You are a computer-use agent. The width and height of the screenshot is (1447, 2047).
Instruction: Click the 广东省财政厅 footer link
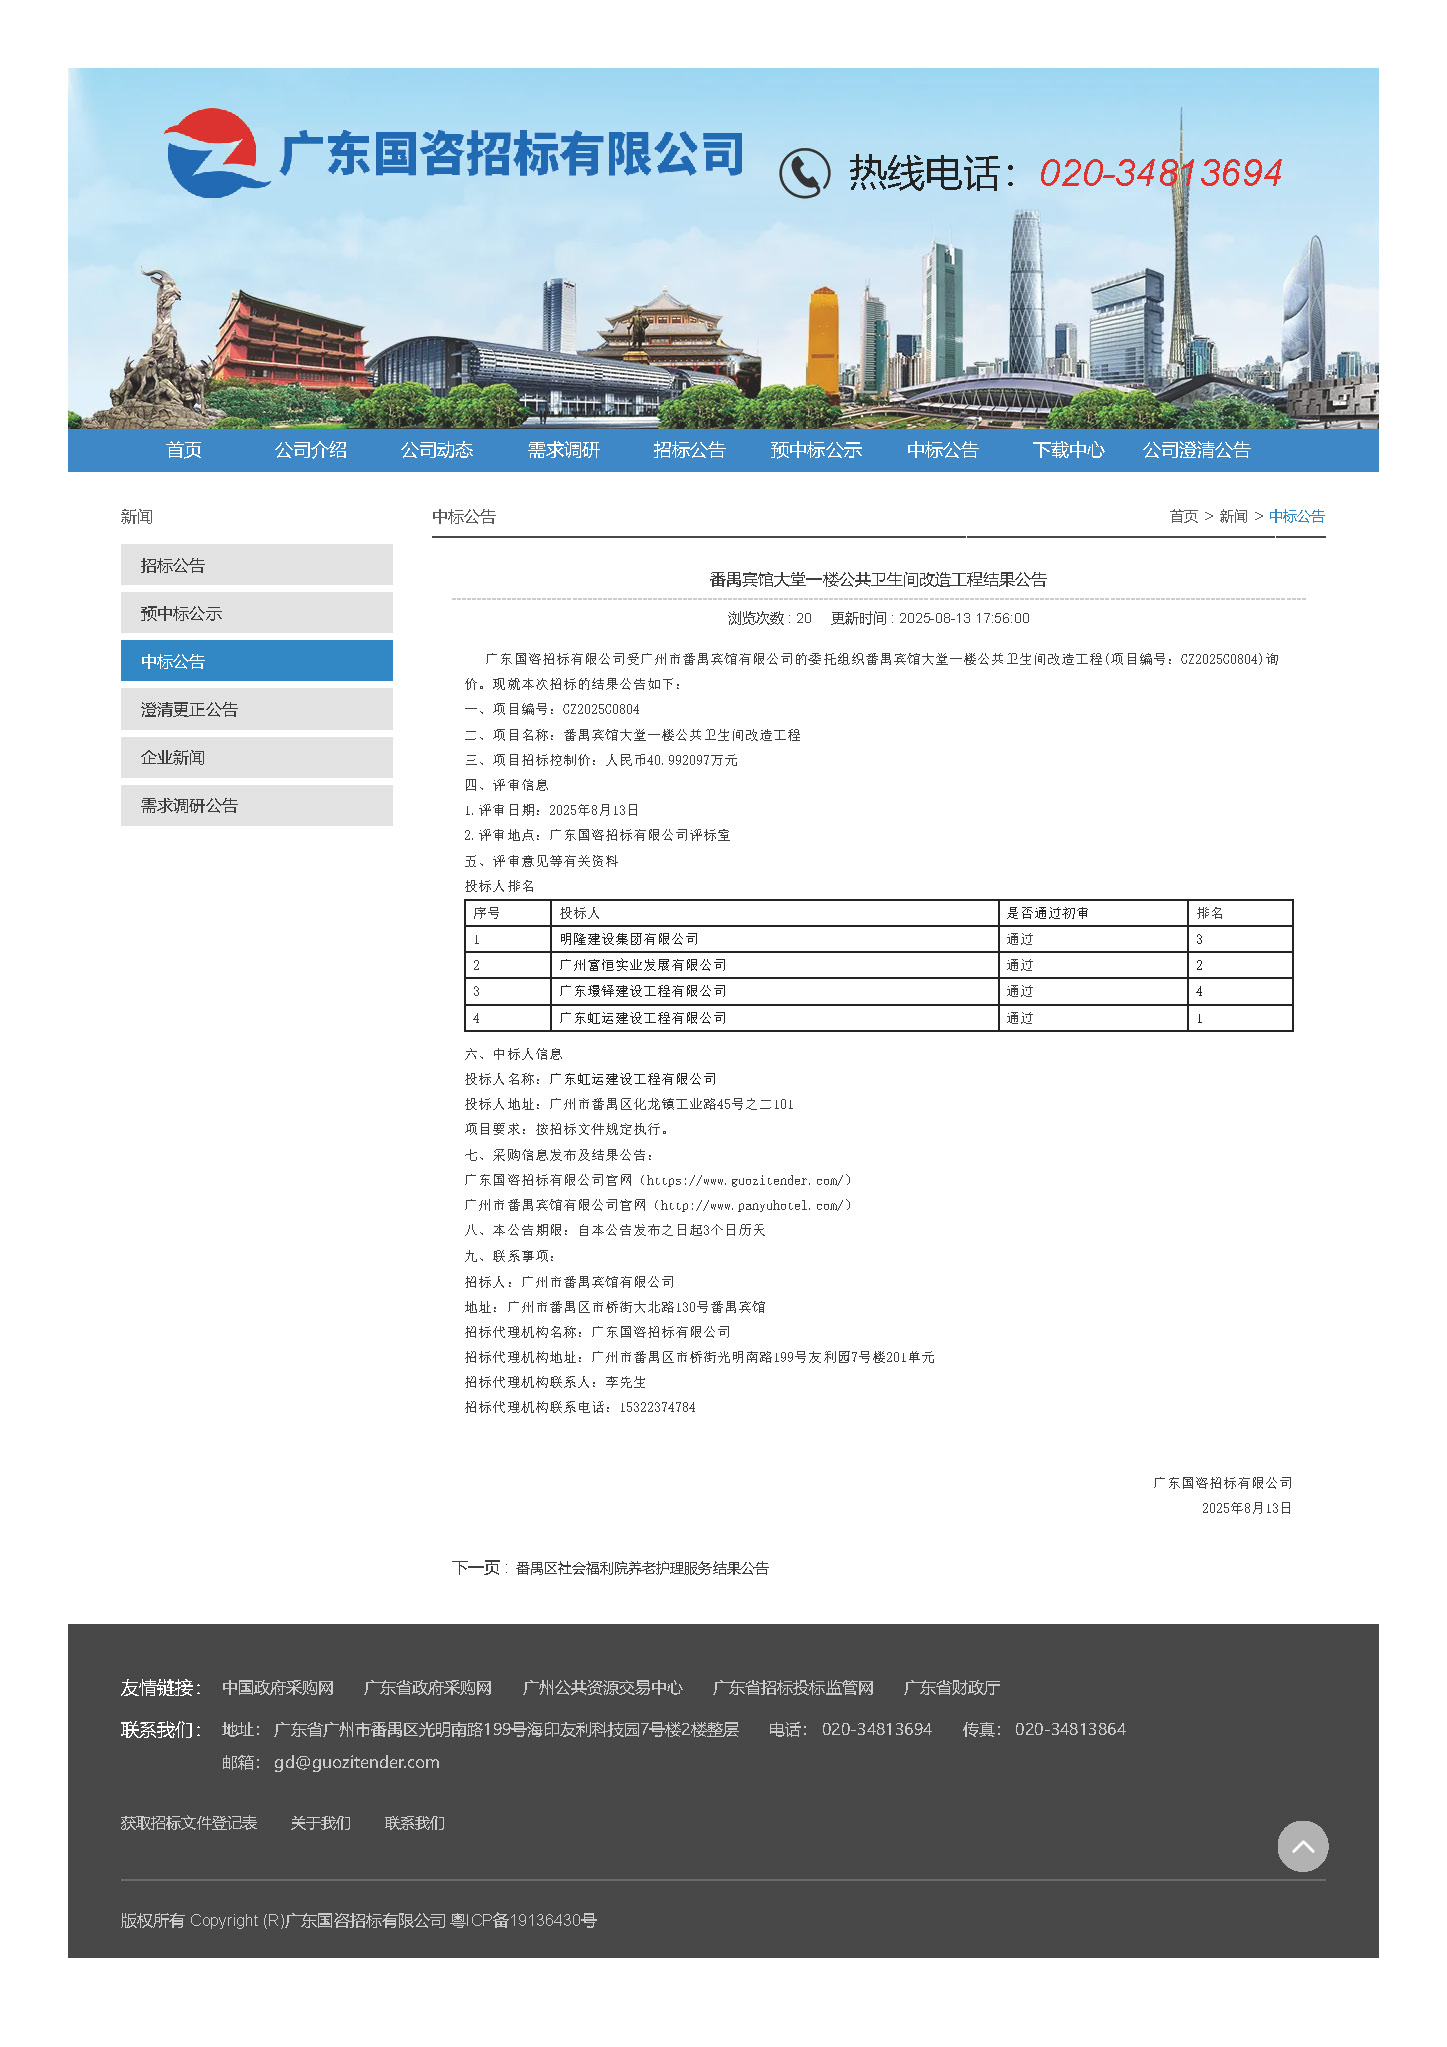tap(951, 1688)
